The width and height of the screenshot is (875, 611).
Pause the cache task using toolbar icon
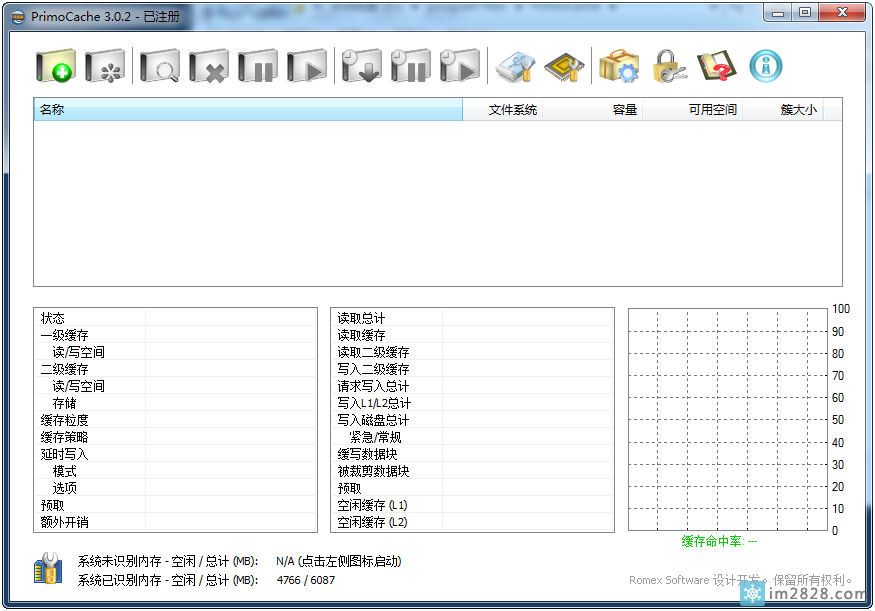point(258,67)
